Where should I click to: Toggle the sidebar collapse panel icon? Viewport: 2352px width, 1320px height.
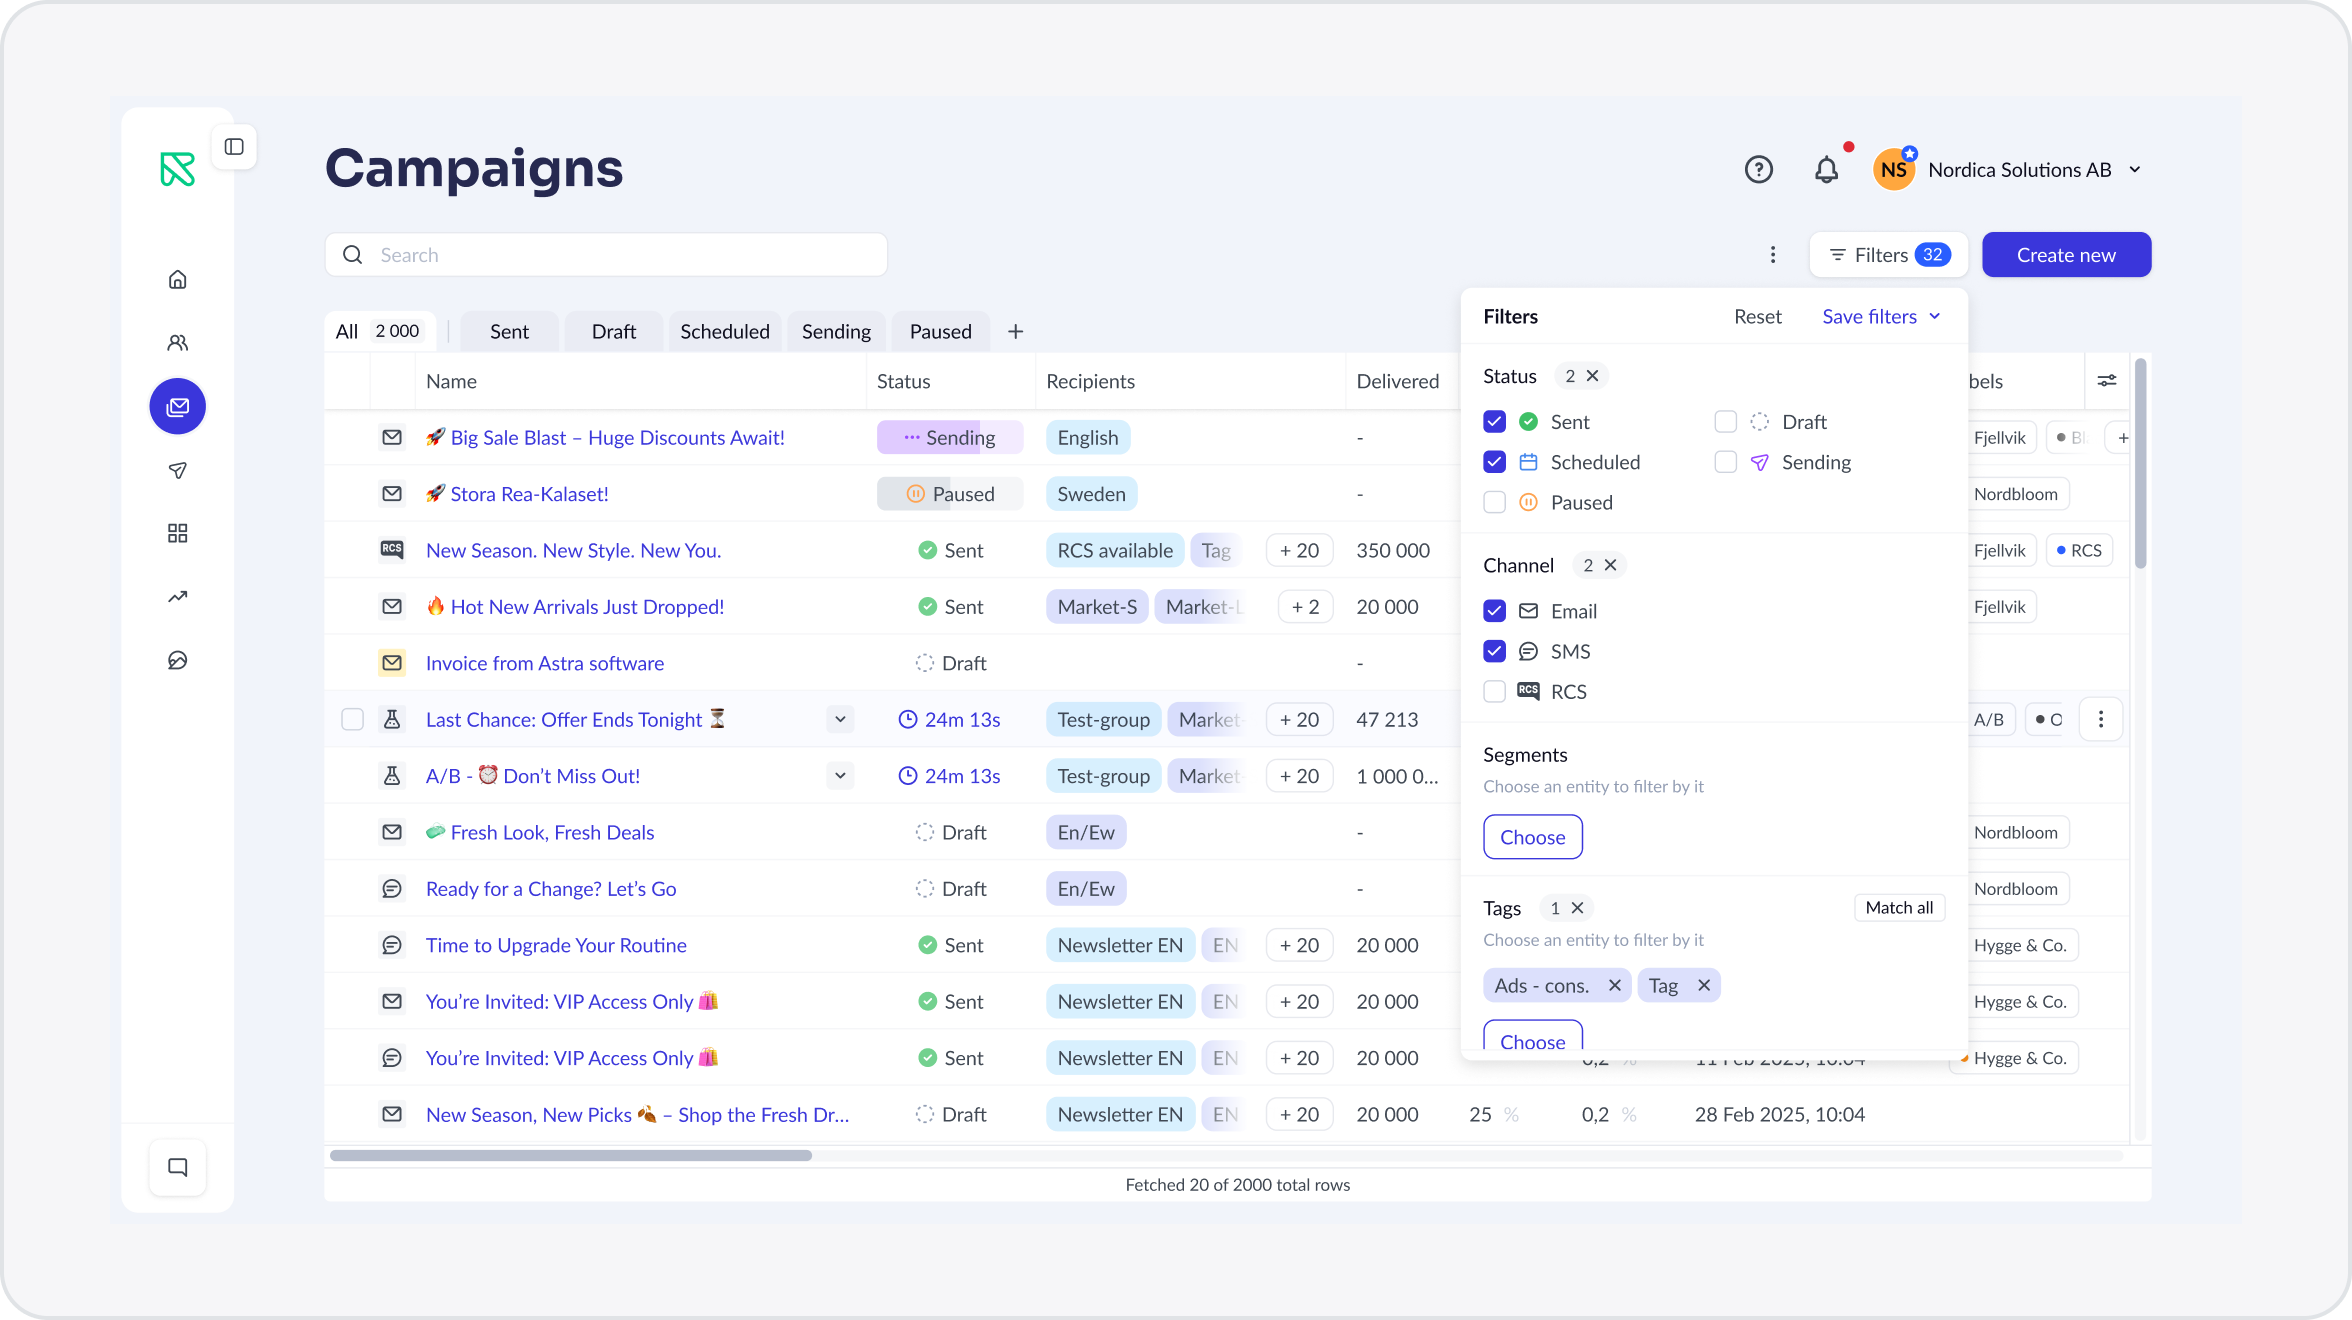[x=234, y=147]
